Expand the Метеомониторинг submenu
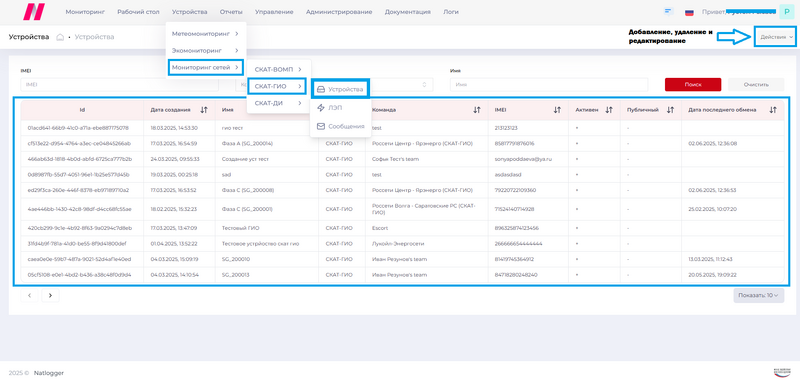This screenshot has height=383, width=800. [205, 34]
